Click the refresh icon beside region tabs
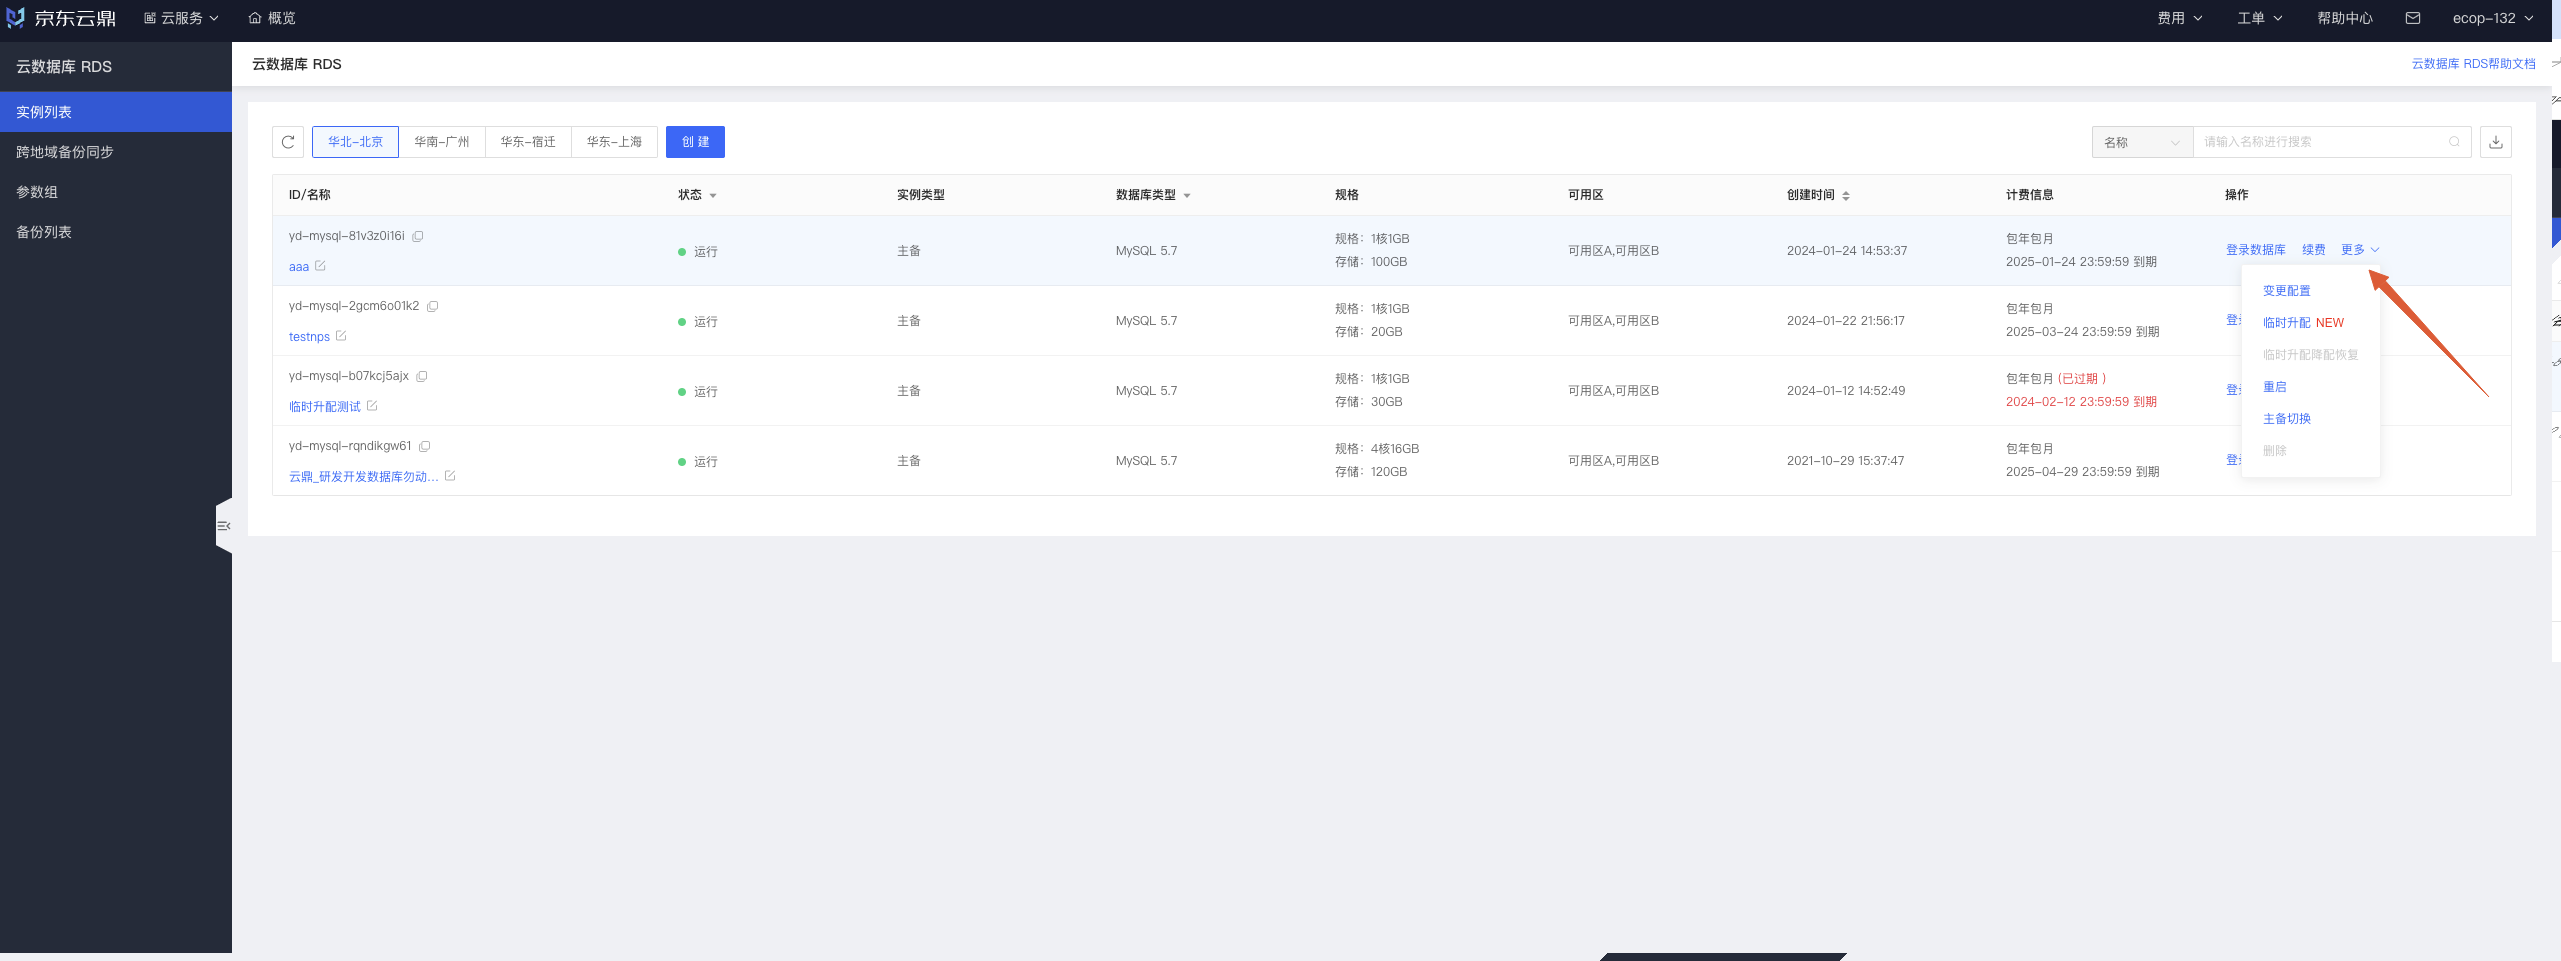This screenshot has height=961, width=2561. (x=288, y=142)
